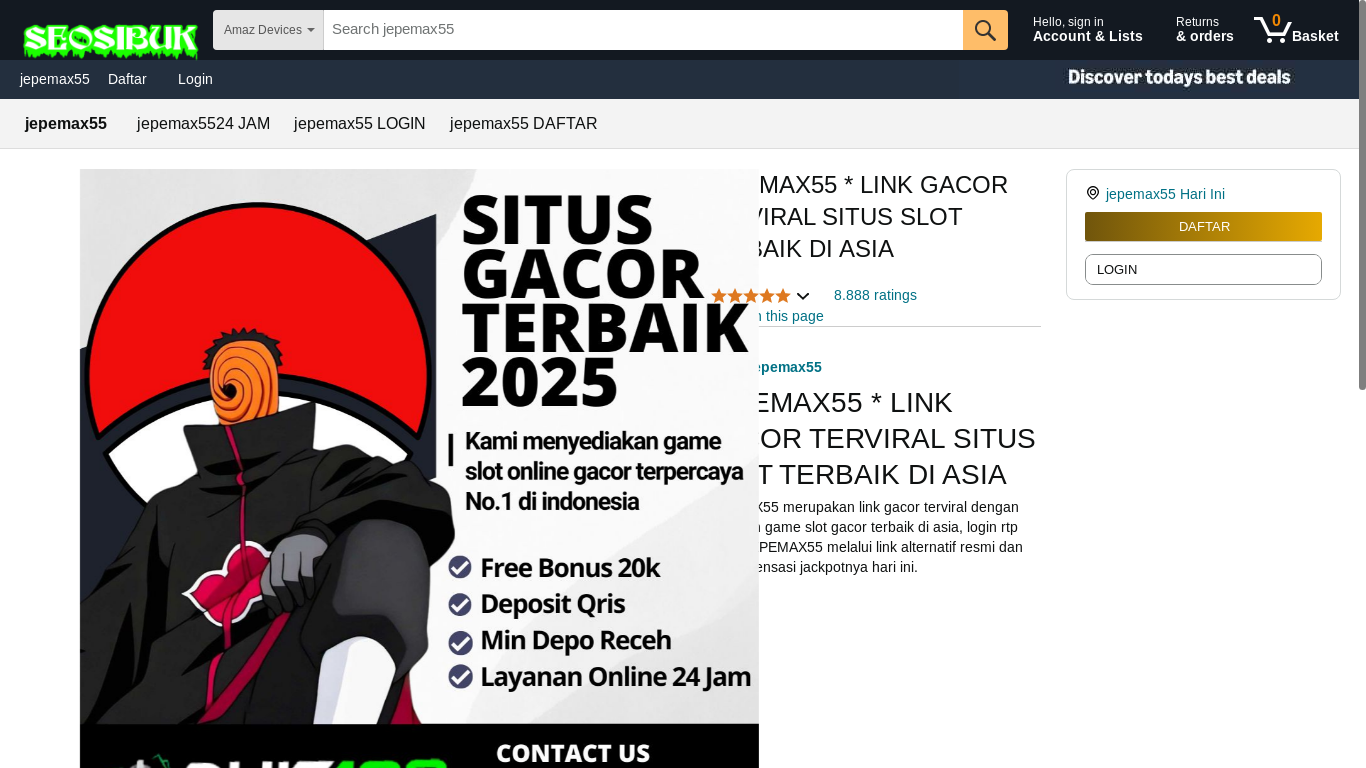
Task: Click the star rating icons
Action: 751,296
